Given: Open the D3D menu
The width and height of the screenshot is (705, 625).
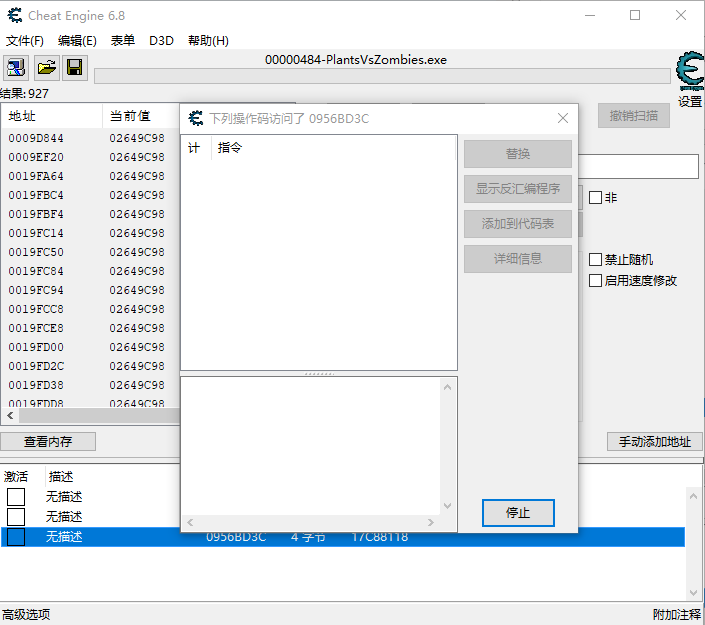Looking at the screenshot, I should point(161,41).
